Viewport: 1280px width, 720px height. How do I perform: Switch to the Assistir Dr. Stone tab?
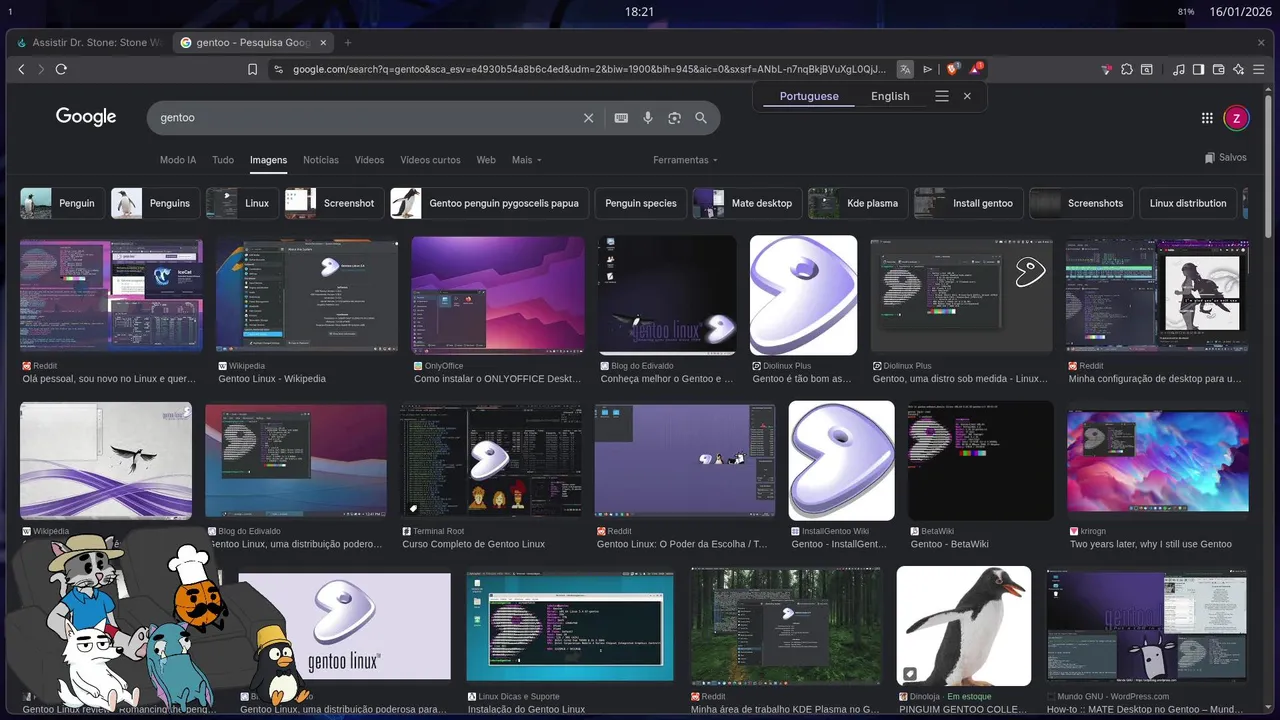[x=89, y=43]
